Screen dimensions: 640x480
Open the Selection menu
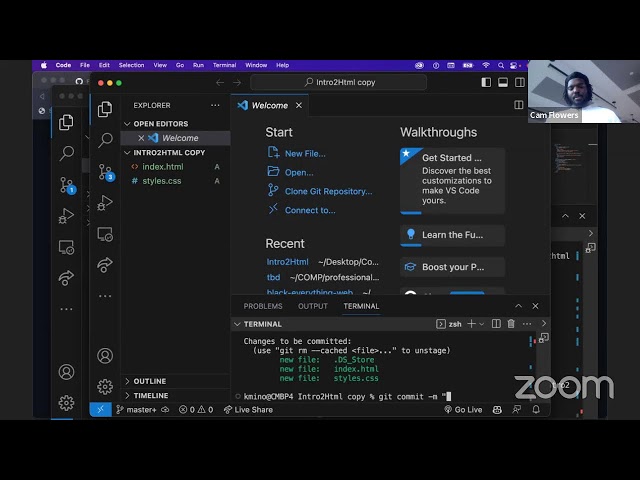coord(131,65)
